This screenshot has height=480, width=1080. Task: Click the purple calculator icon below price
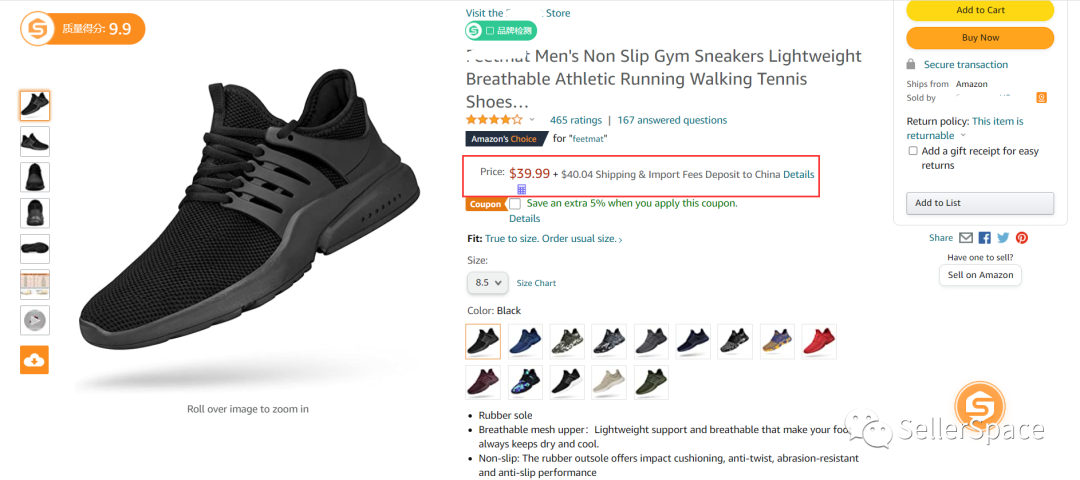click(521, 189)
